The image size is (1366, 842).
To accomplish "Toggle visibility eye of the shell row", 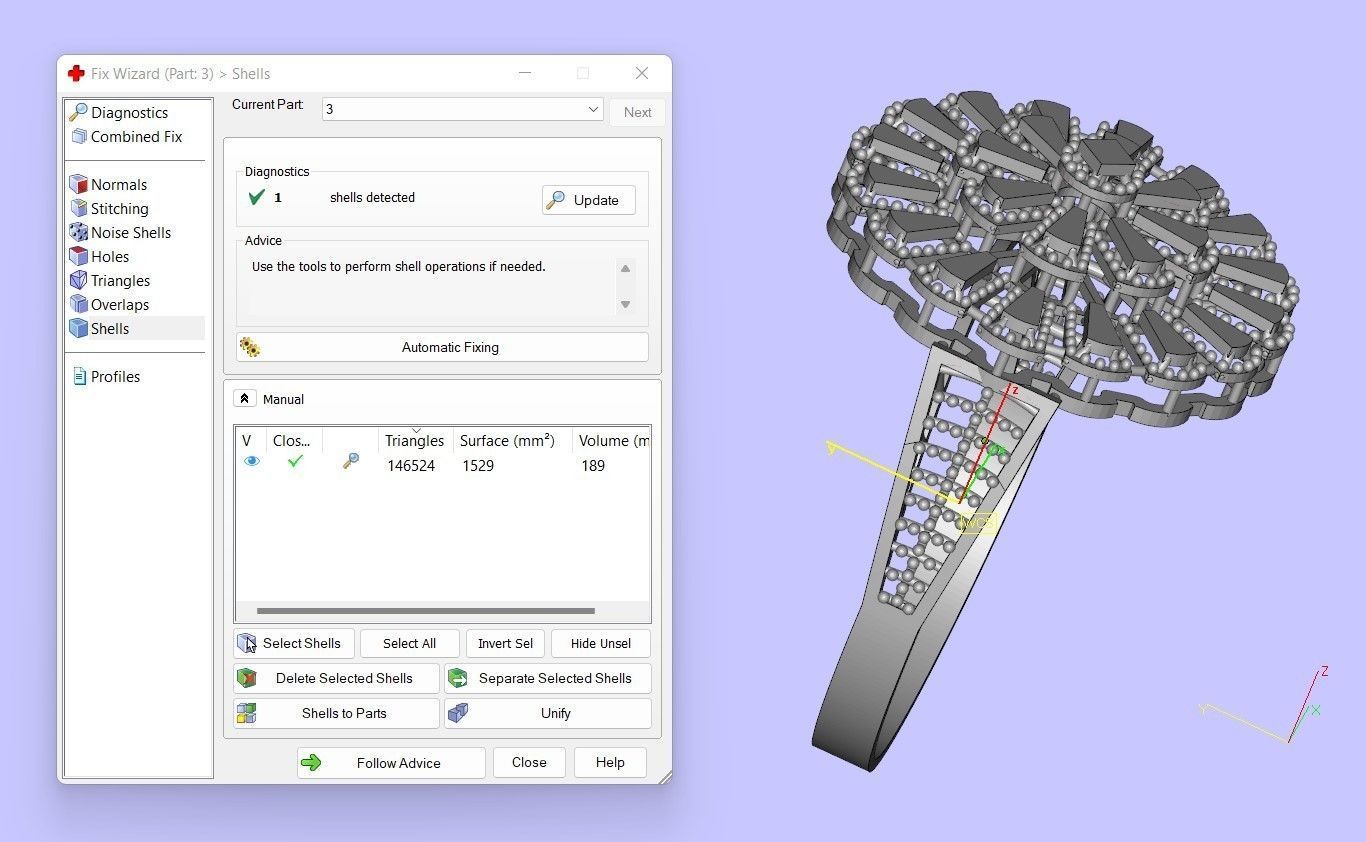I will pyautogui.click(x=251, y=461).
